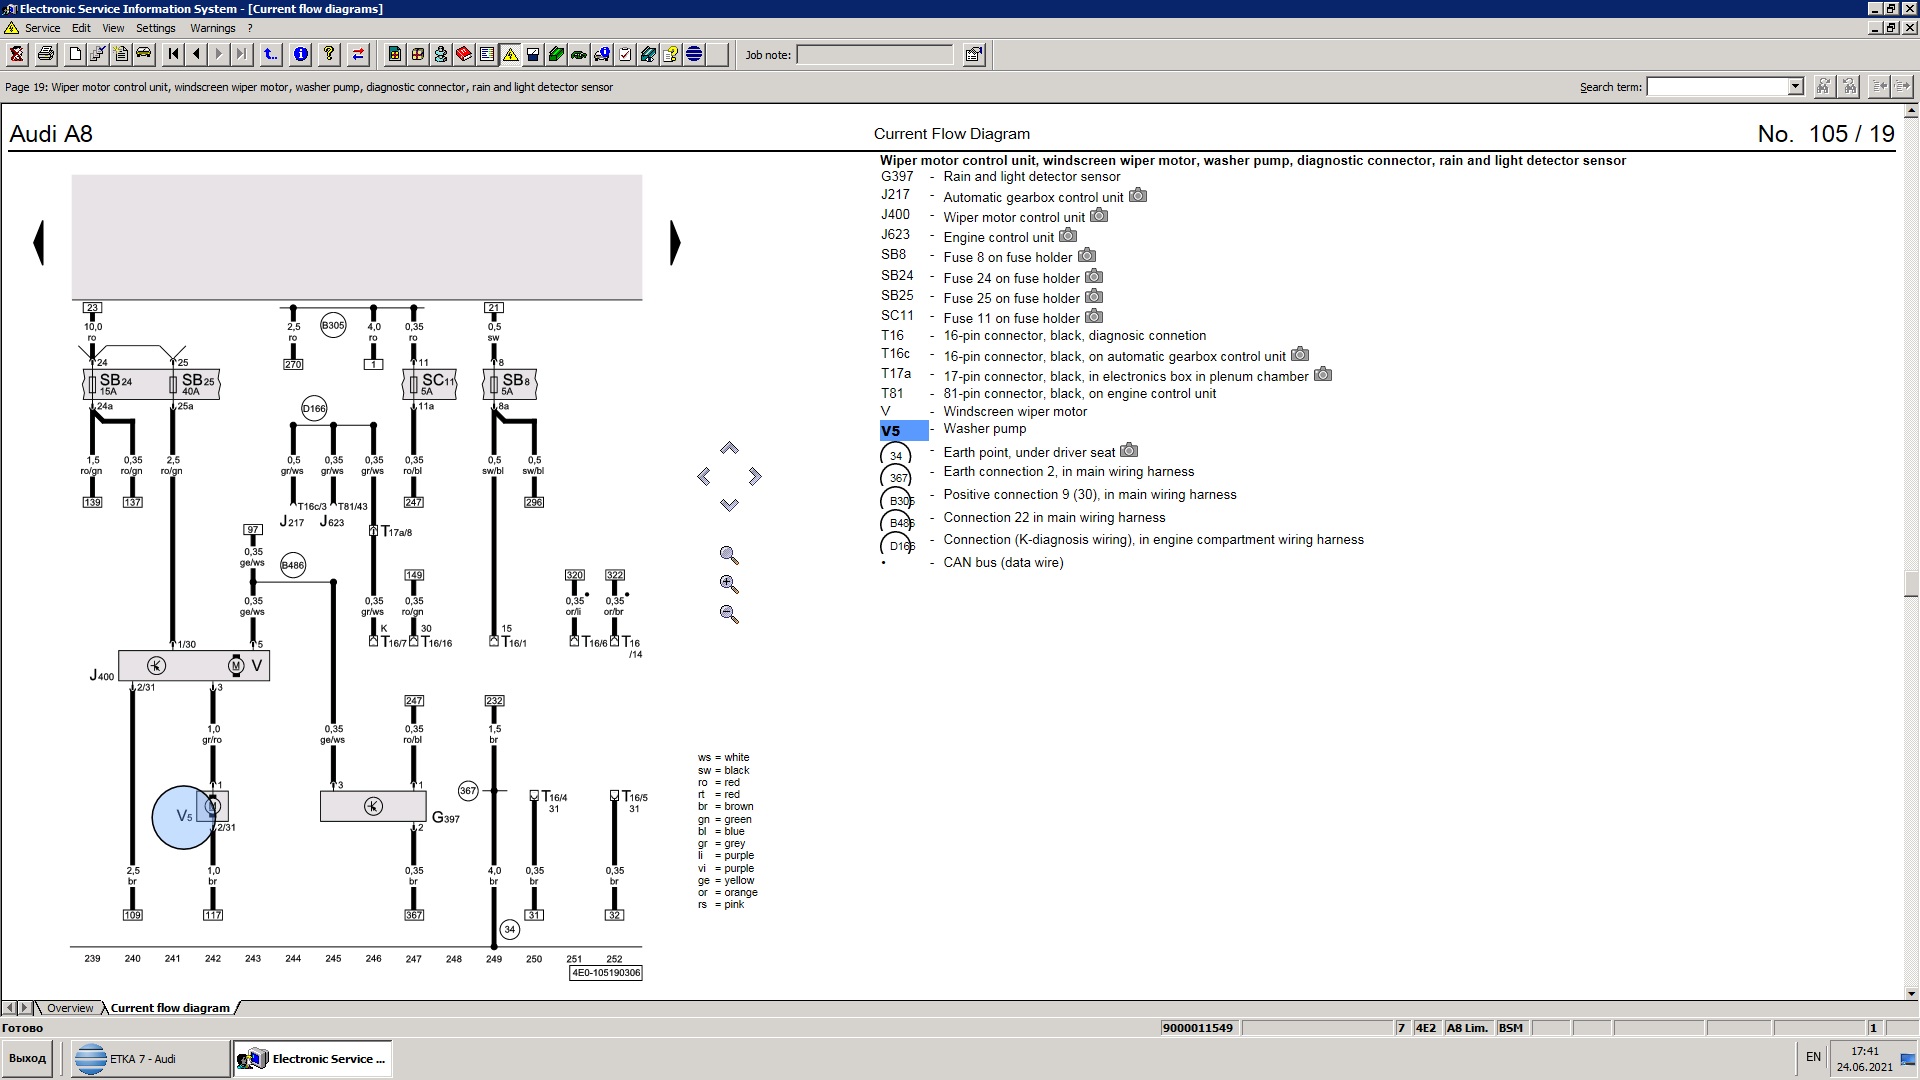Open the Warnings menu

pyautogui.click(x=212, y=28)
